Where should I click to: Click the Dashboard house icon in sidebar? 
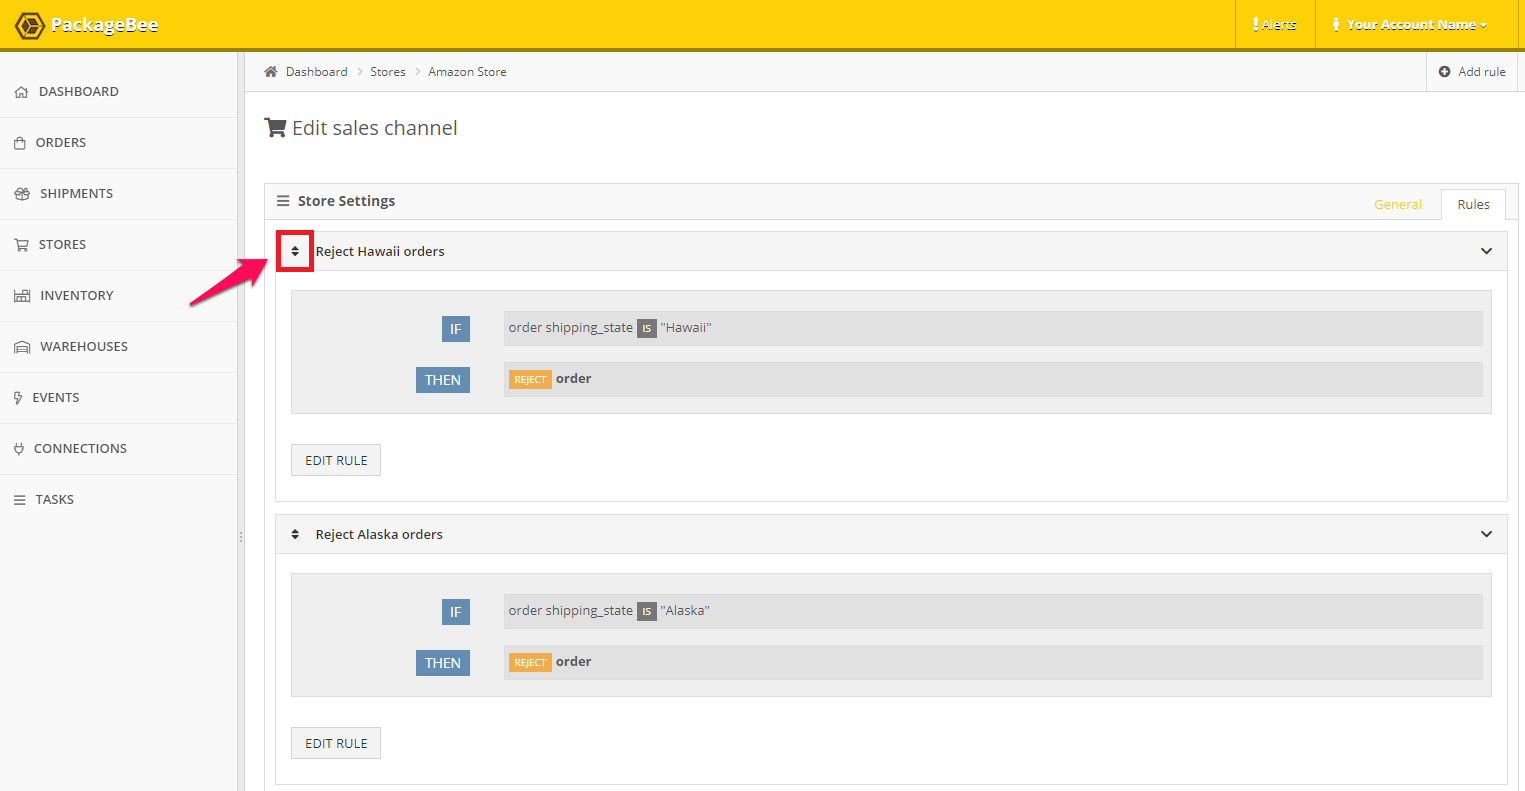pyautogui.click(x=22, y=92)
